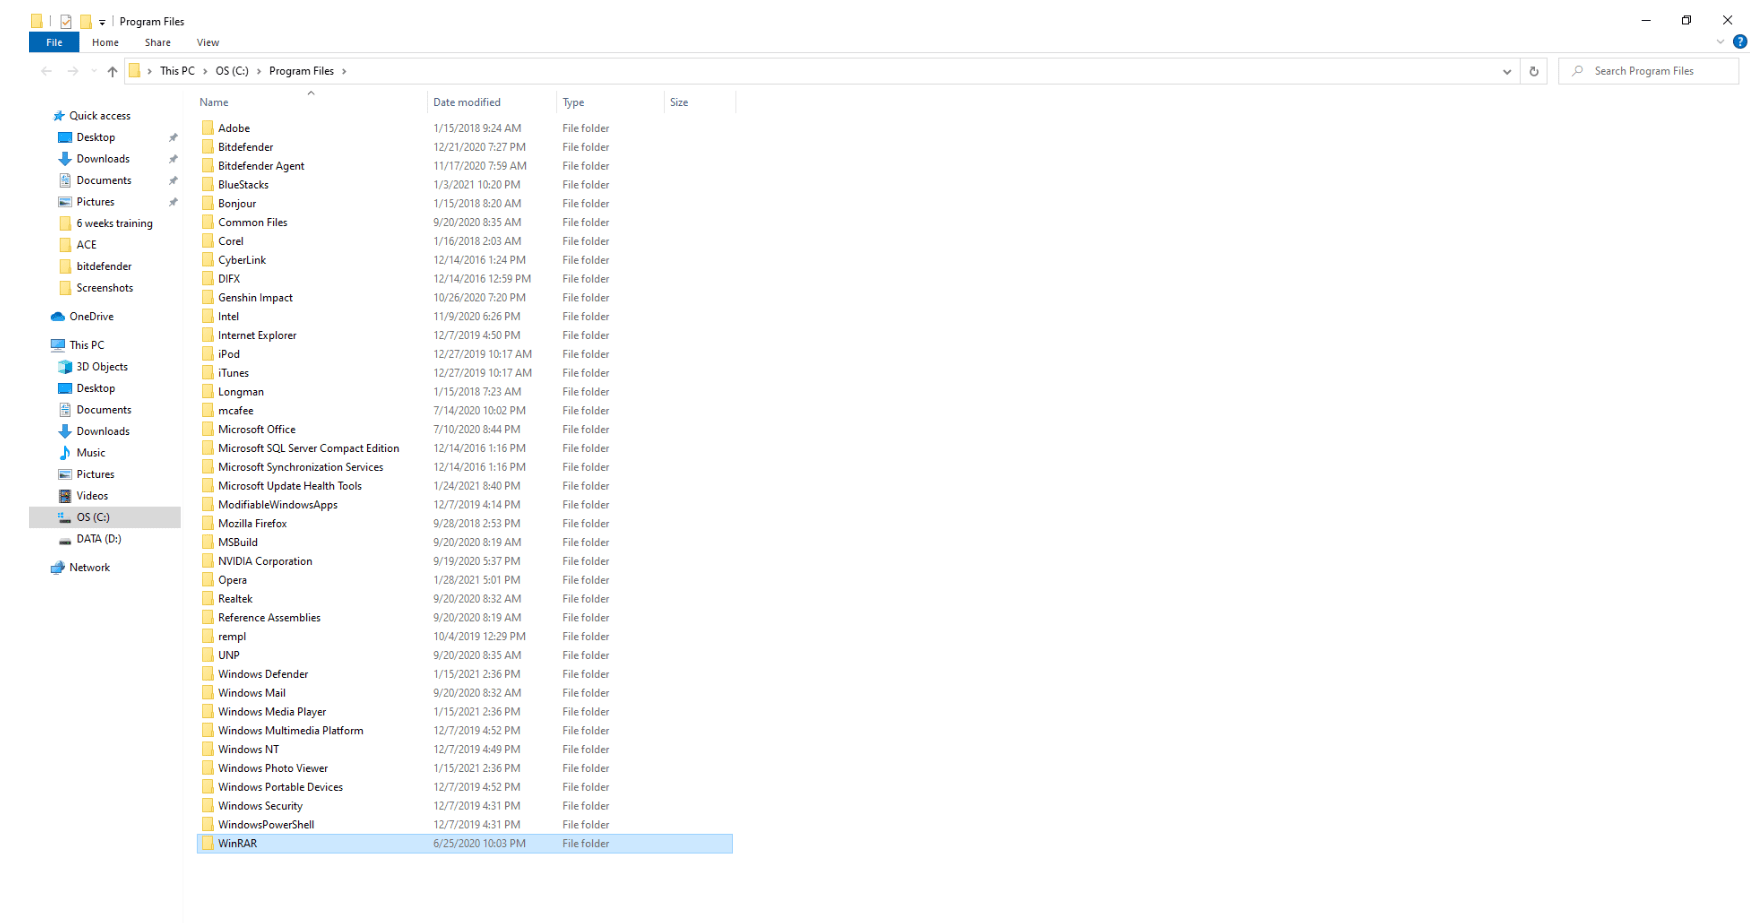Image resolution: width=1757 pixels, height=923 pixels.
Task: Select the Windows Photo Viewer folder name
Action: 273,769
